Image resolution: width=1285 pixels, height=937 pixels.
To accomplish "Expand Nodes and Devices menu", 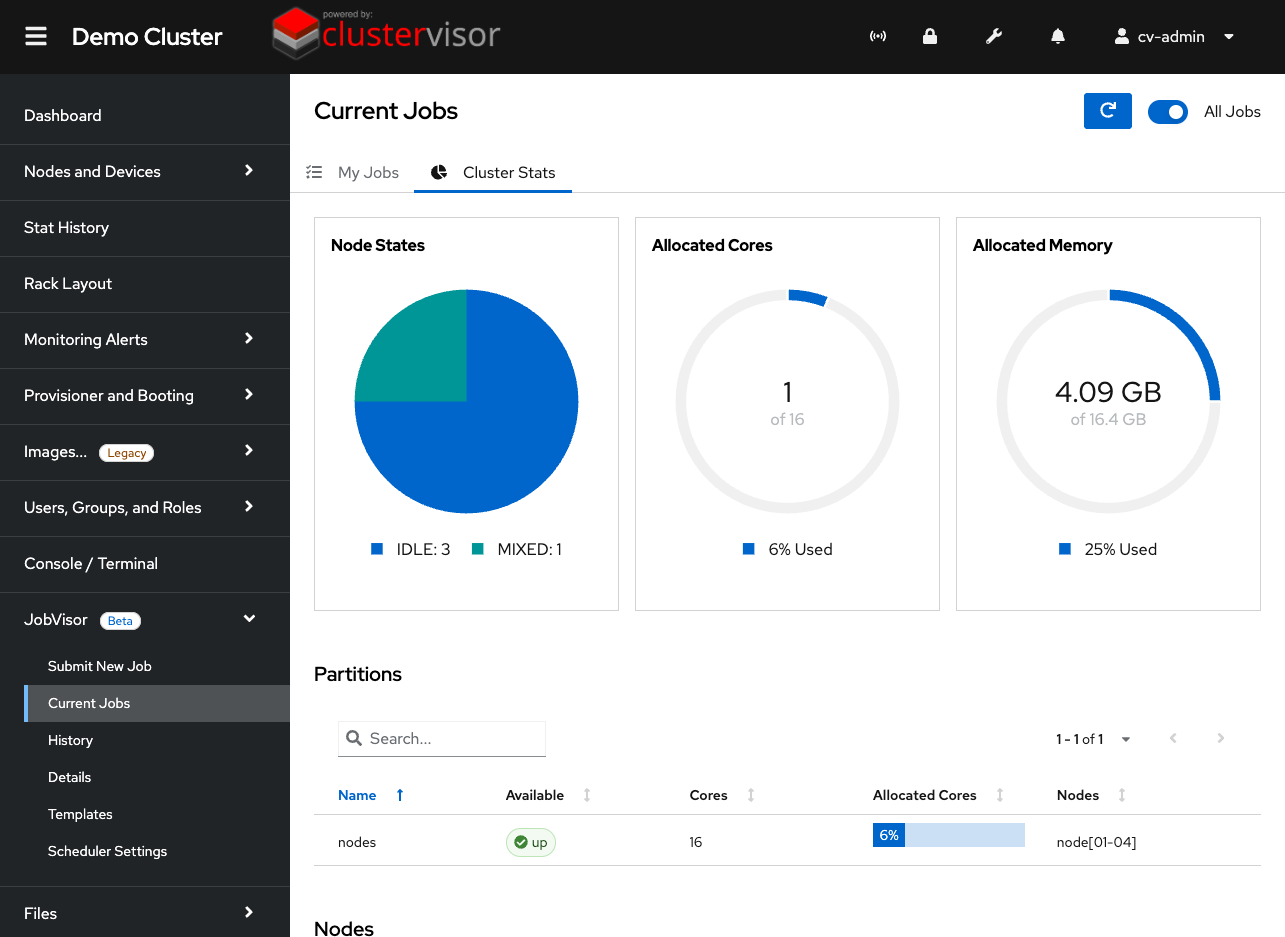I will [x=145, y=172].
